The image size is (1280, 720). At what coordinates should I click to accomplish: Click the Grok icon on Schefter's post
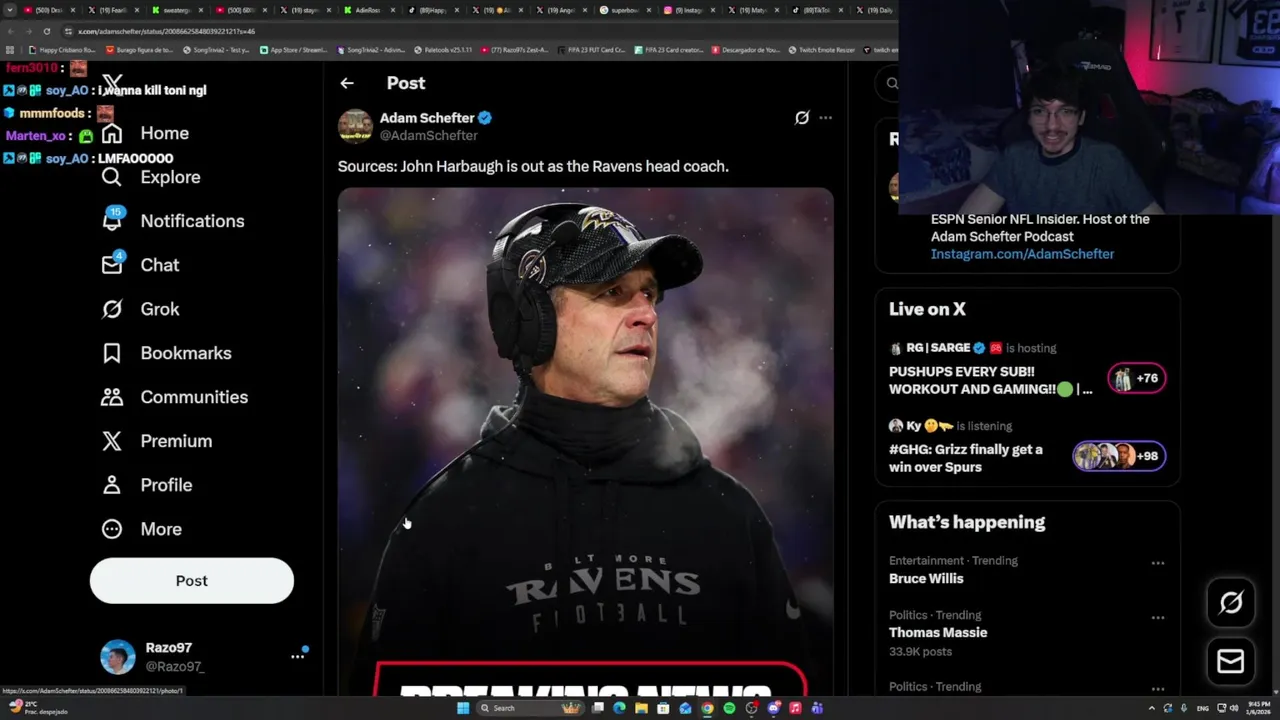(x=801, y=118)
